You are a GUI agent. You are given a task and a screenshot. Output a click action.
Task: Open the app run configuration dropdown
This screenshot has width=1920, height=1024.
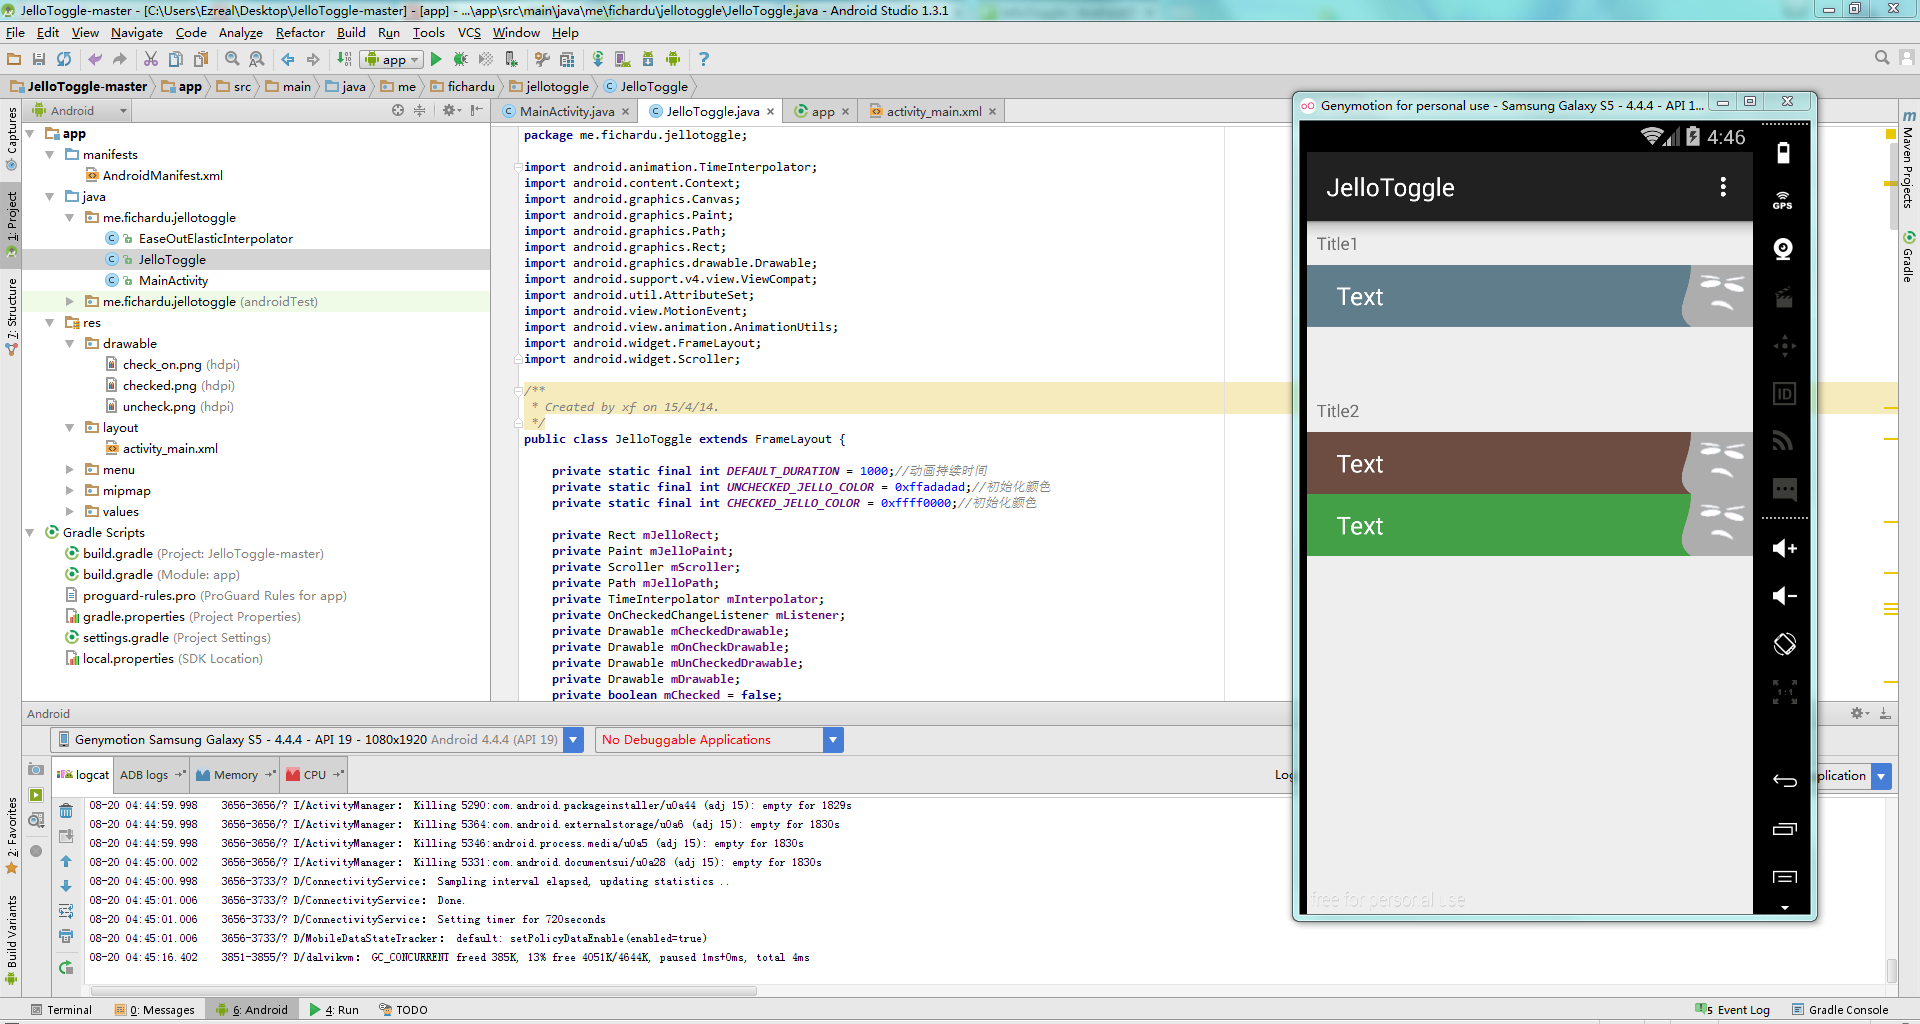click(391, 59)
